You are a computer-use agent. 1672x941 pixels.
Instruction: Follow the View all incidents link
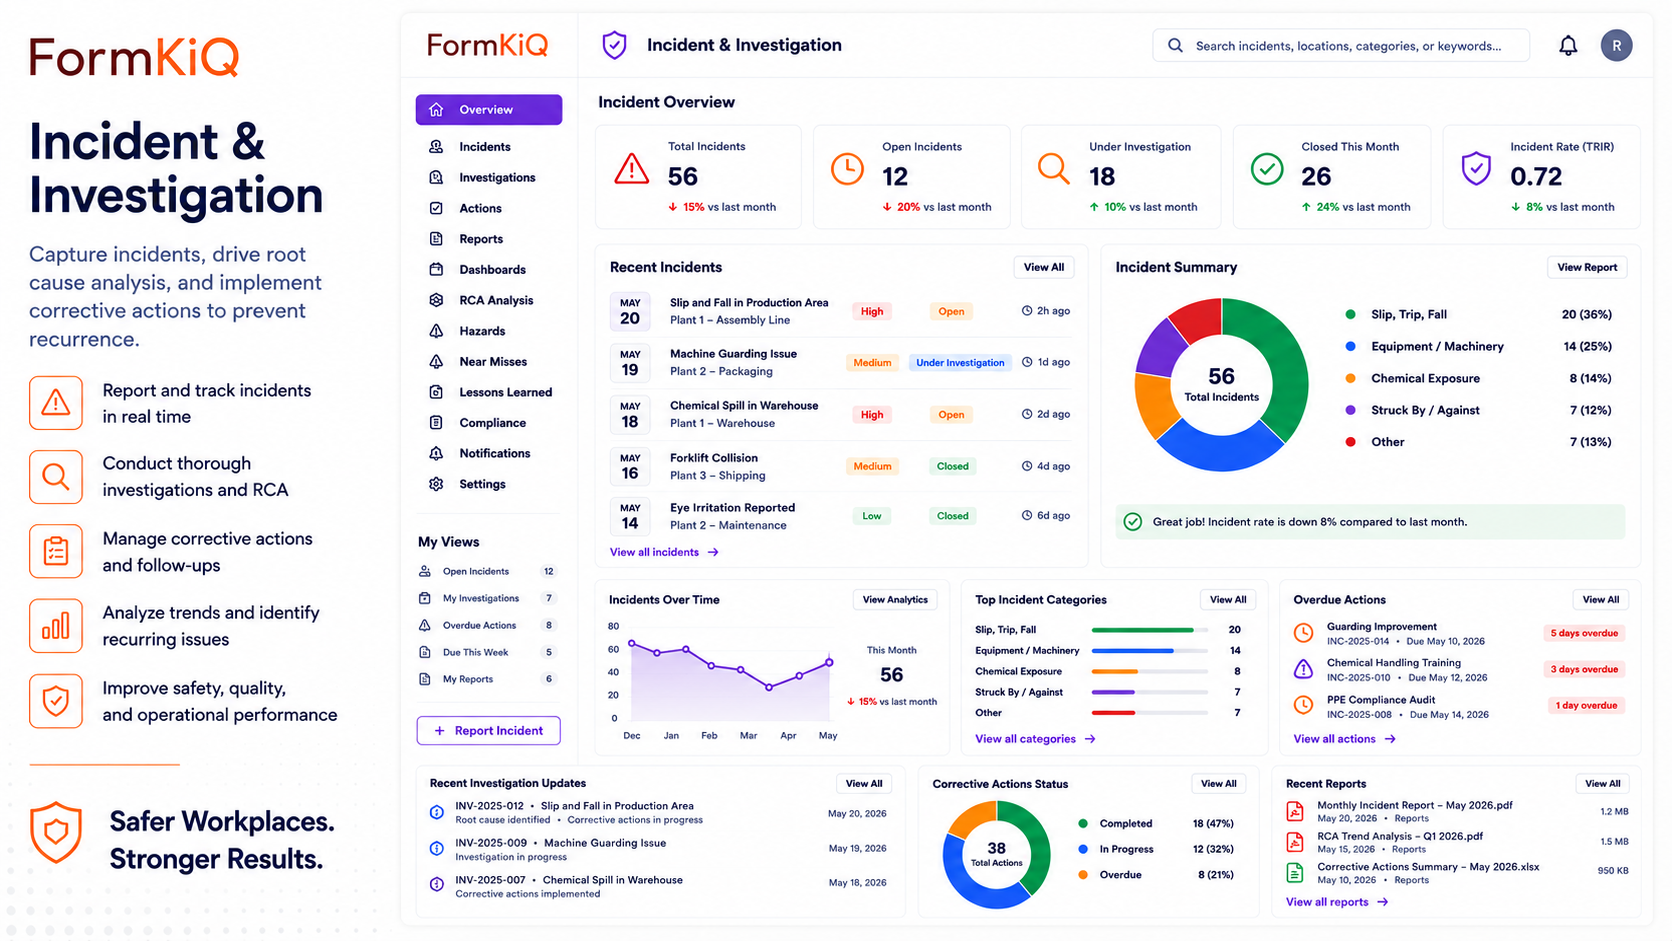(x=664, y=552)
